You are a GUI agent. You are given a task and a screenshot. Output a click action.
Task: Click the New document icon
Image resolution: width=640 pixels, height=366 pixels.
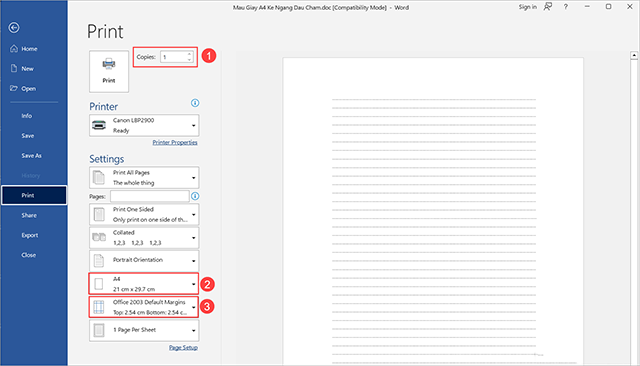(14, 68)
